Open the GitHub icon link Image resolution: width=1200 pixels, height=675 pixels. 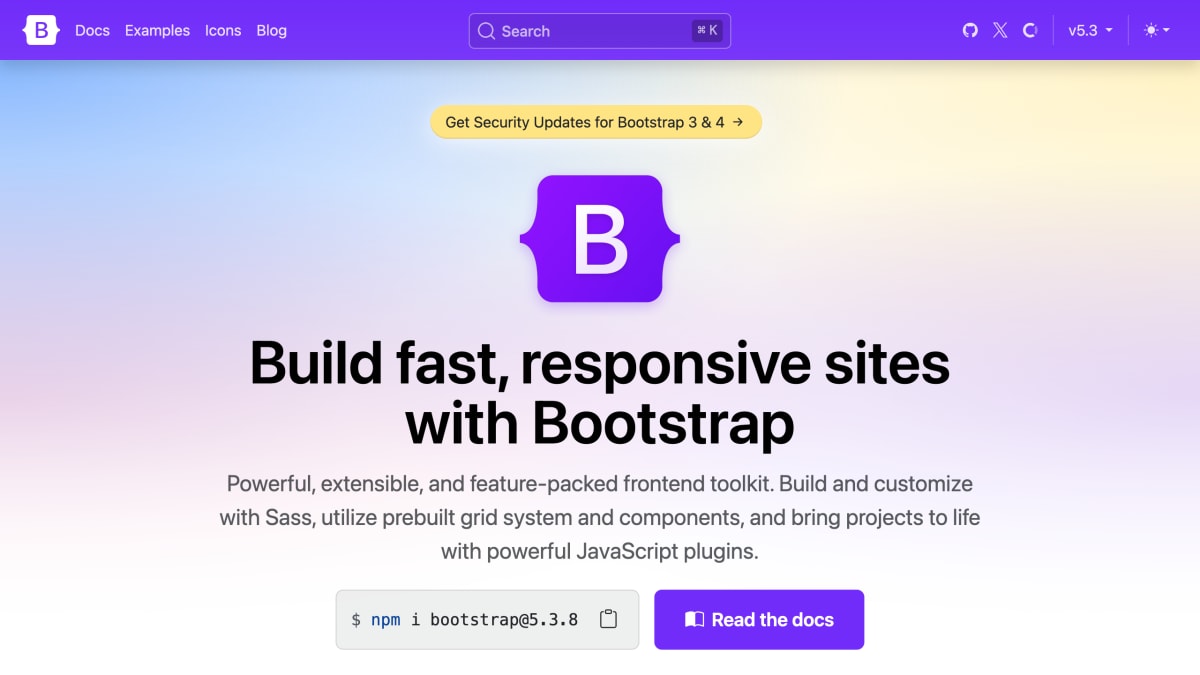pos(970,30)
